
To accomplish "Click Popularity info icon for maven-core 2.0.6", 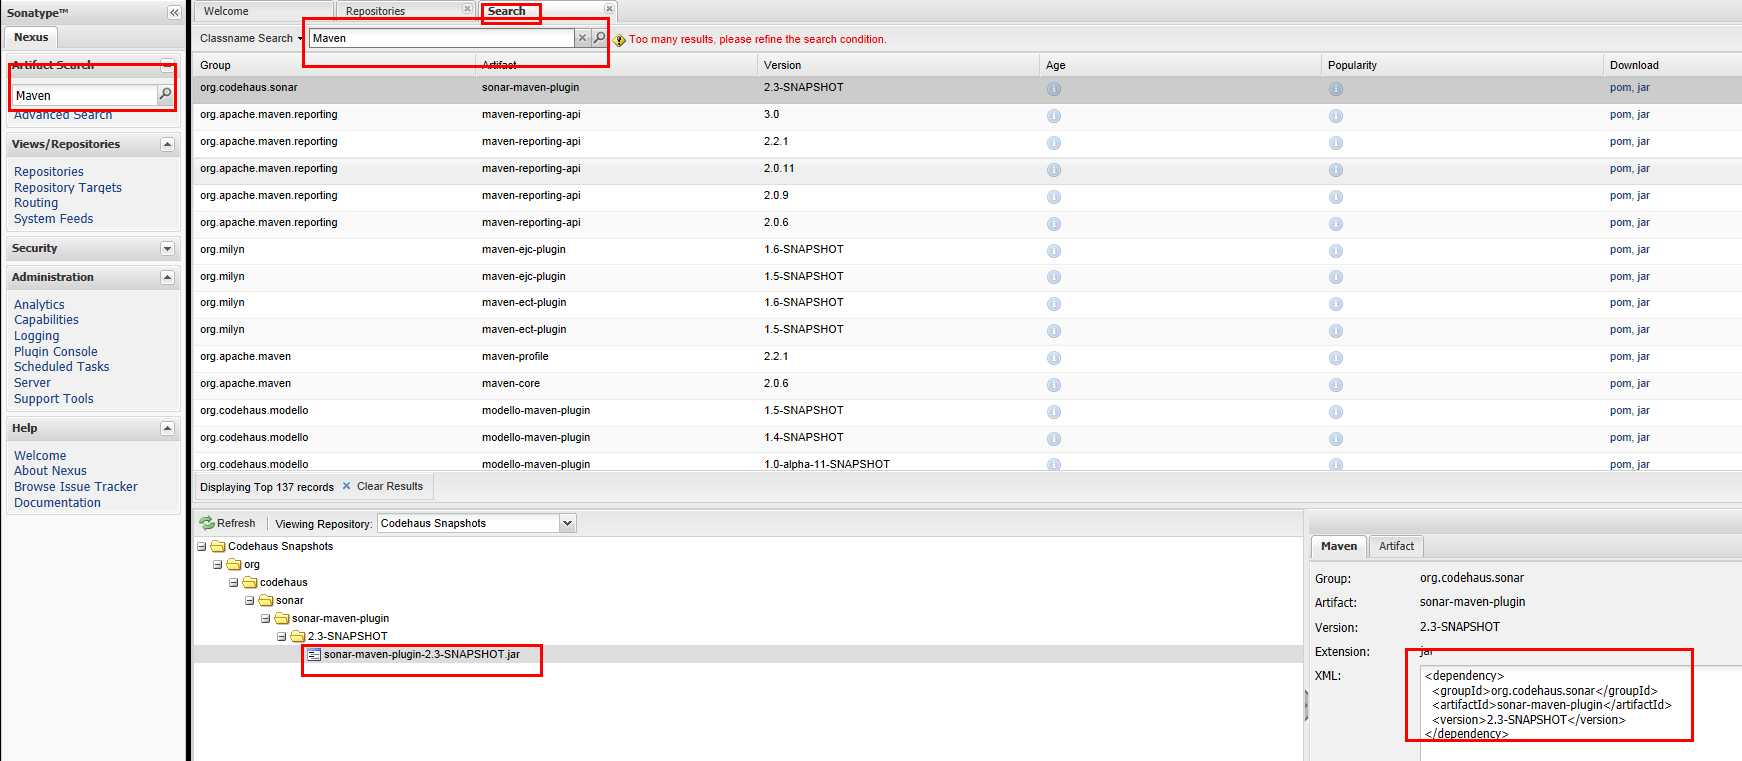I will pos(1335,385).
